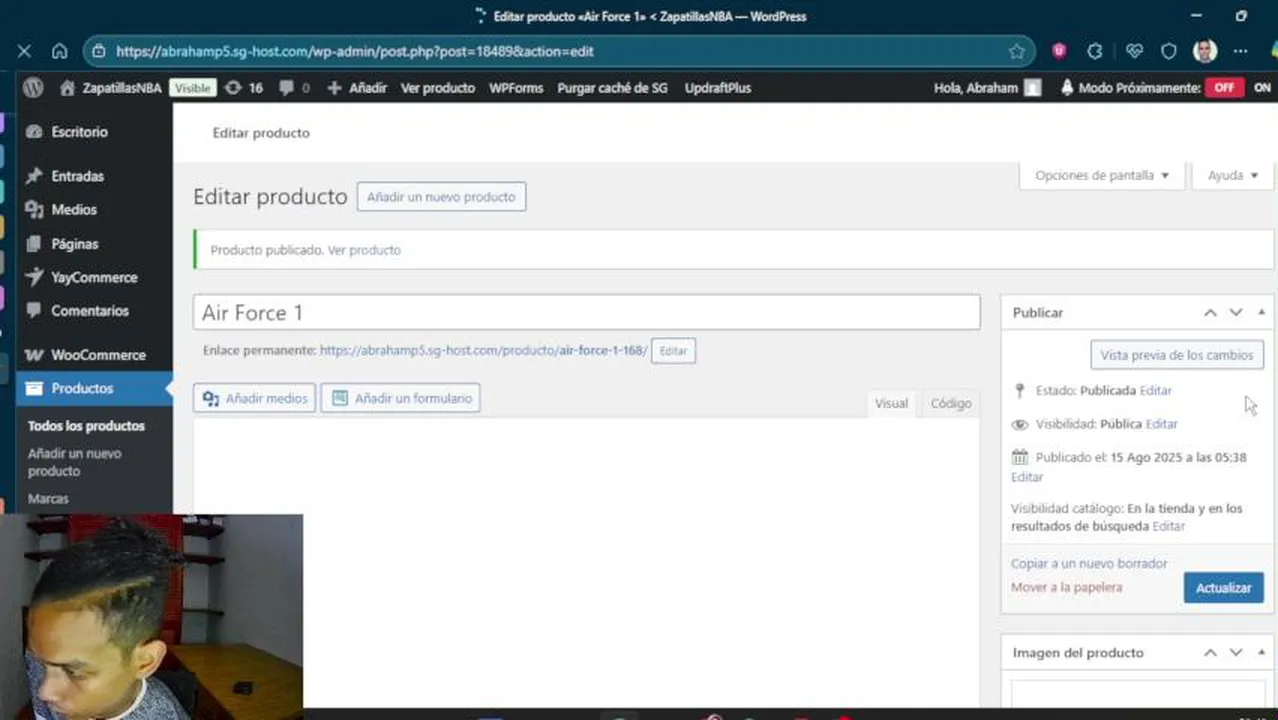Screen dimensions: 1278x720
Task: Stop page loading with the X button
Action: pyautogui.click(x=24, y=51)
